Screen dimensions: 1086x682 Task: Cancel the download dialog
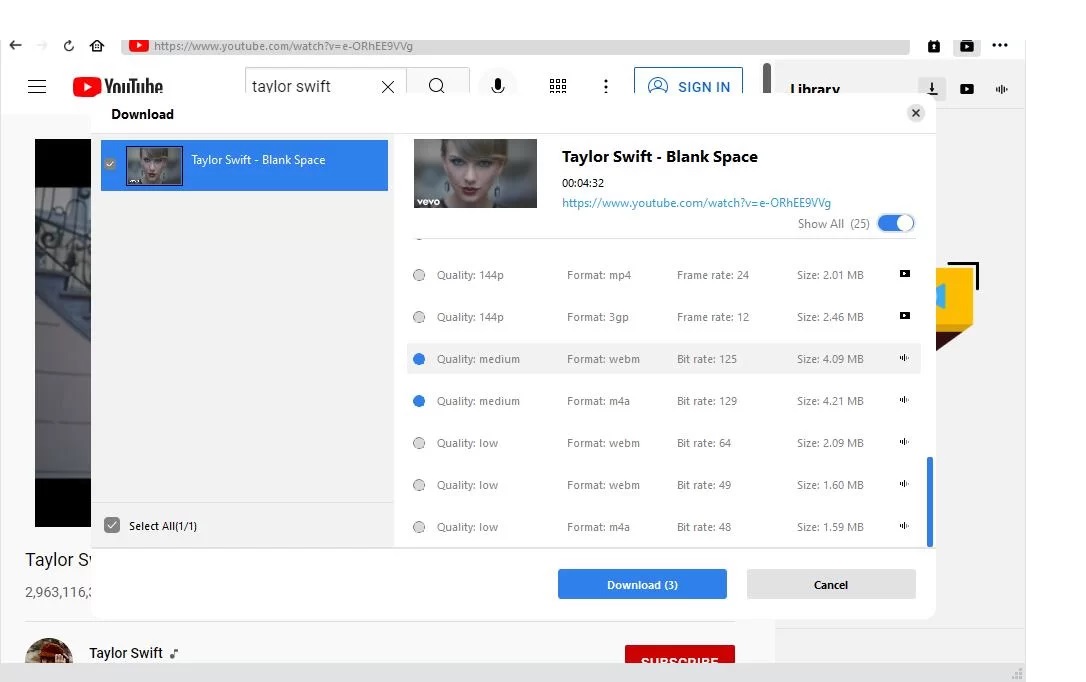831,584
